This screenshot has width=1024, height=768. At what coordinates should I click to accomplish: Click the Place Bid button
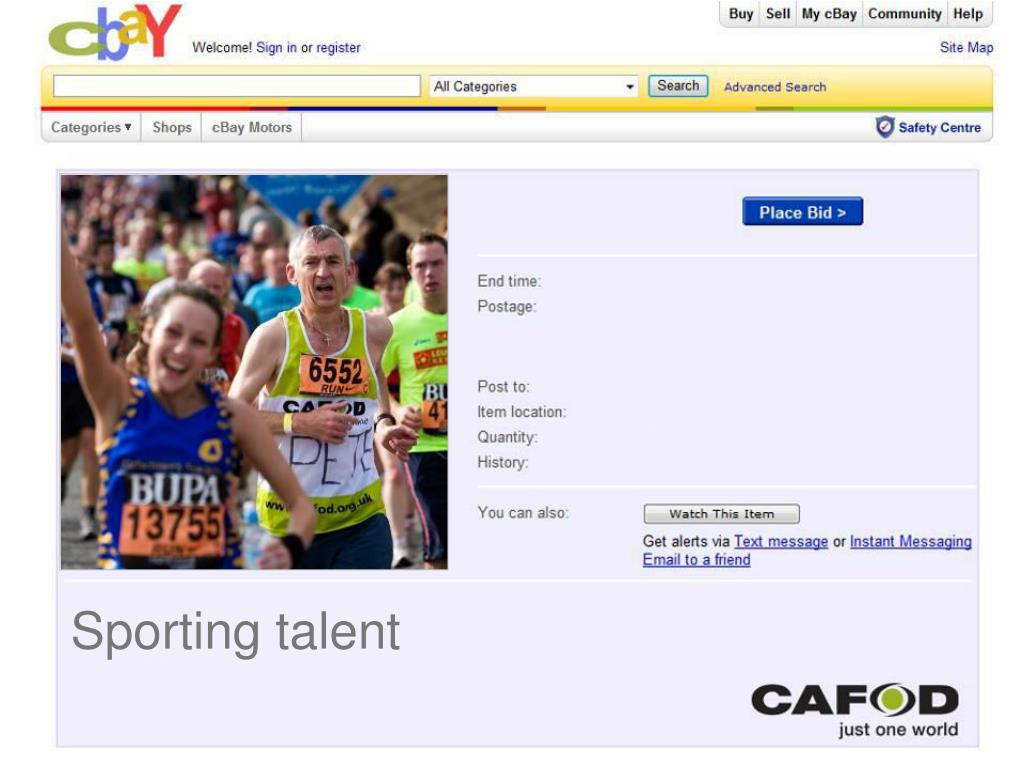[x=803, y=212]
